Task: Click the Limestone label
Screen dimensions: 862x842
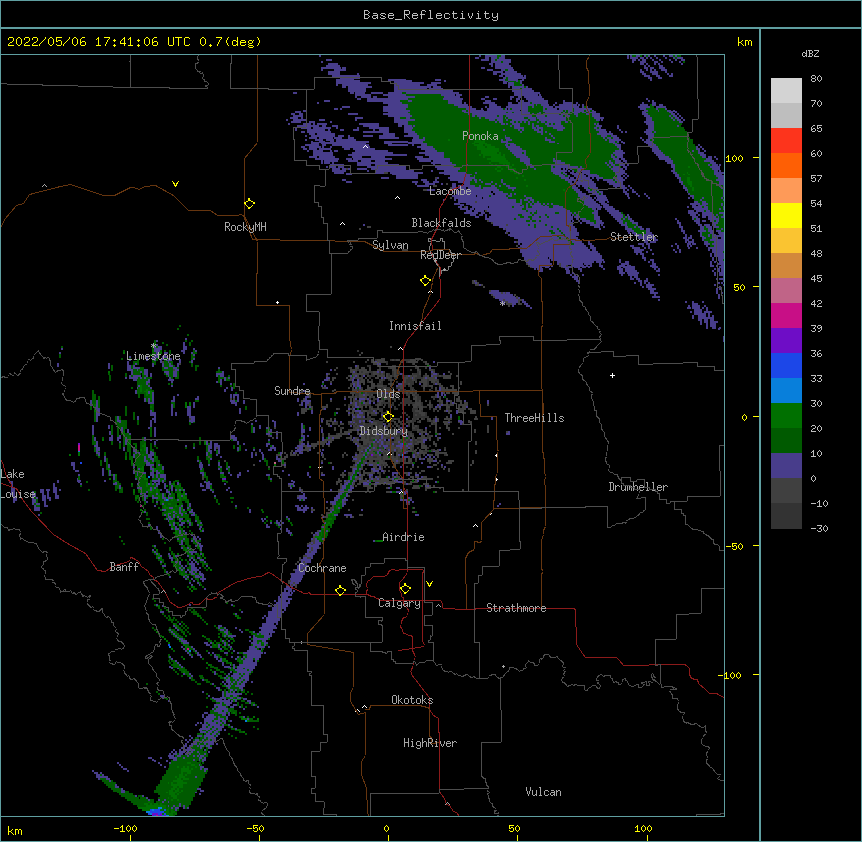Action: [153, 356]
